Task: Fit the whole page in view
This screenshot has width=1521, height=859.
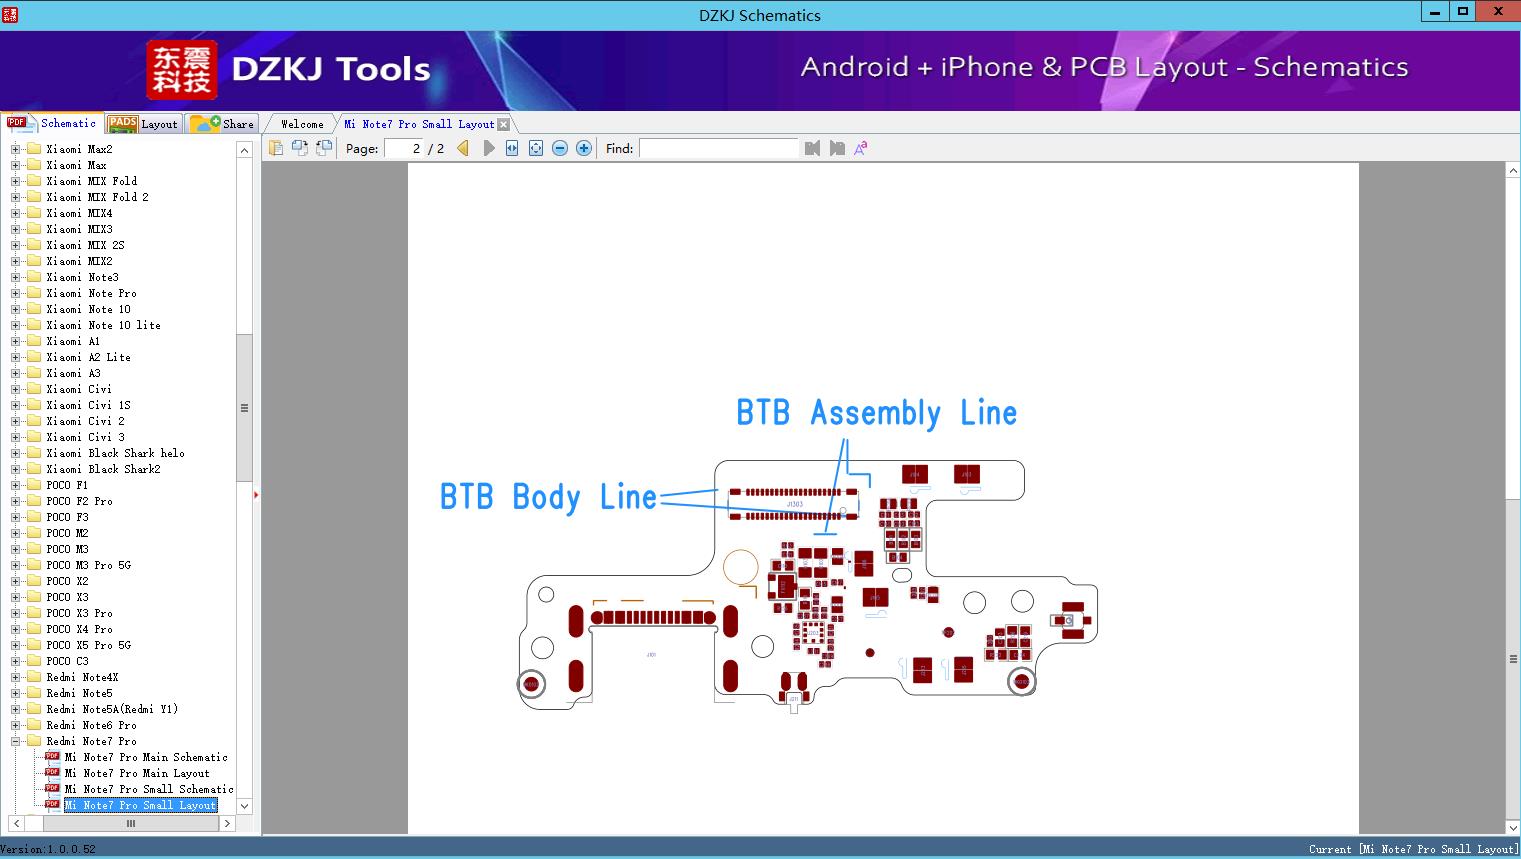Action: tap(536, 148)
